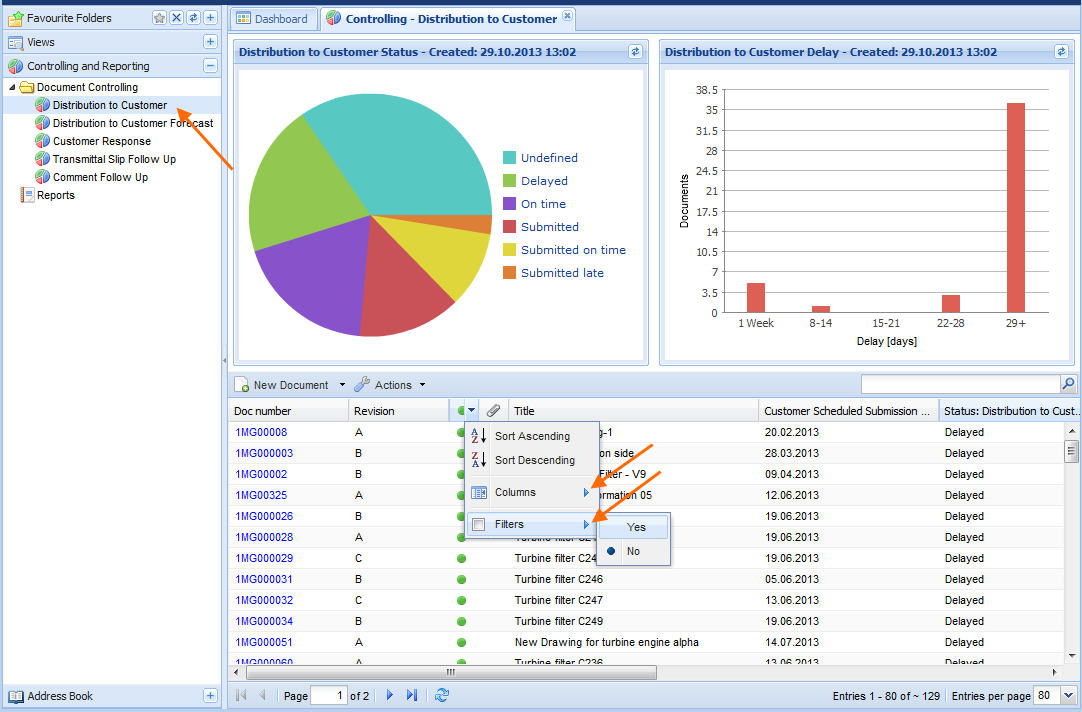Open the New Document dropdown arrow

point(342,385)
